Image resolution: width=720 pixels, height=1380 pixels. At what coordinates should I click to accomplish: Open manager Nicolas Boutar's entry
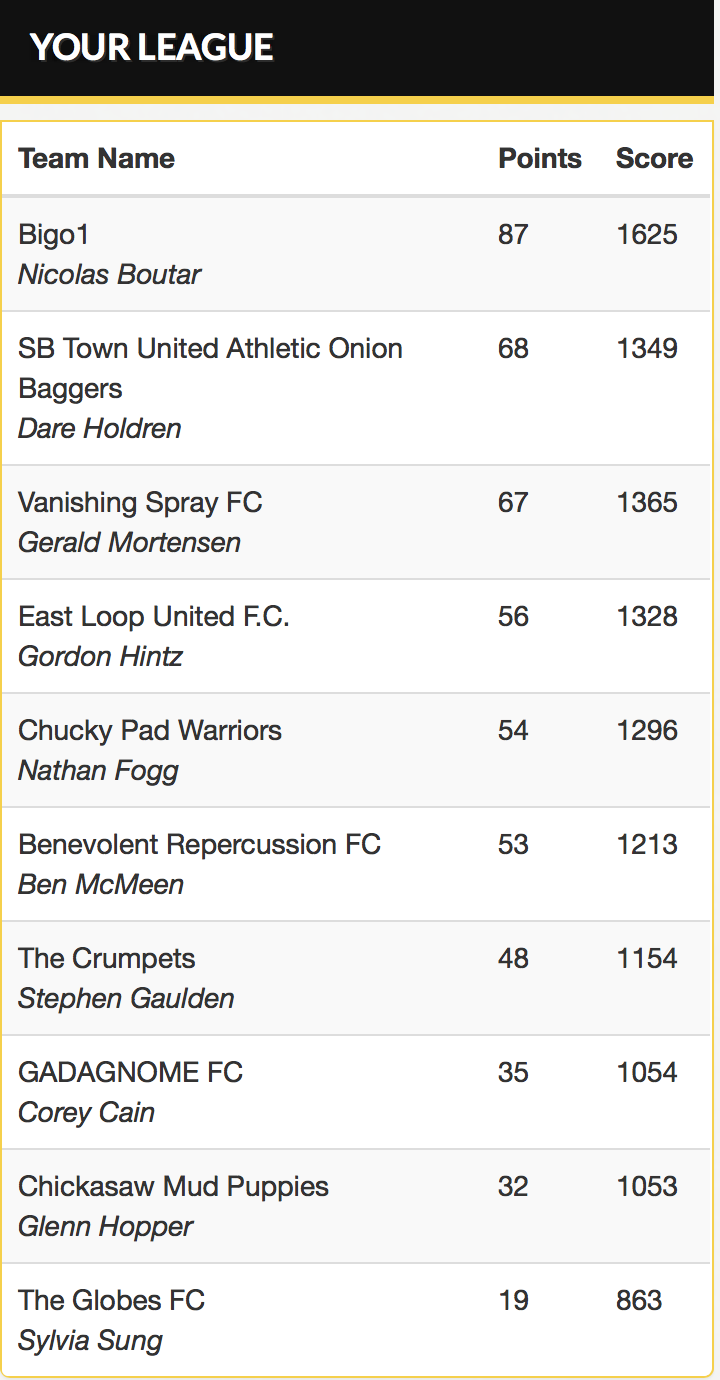click(x=109, y=274)
